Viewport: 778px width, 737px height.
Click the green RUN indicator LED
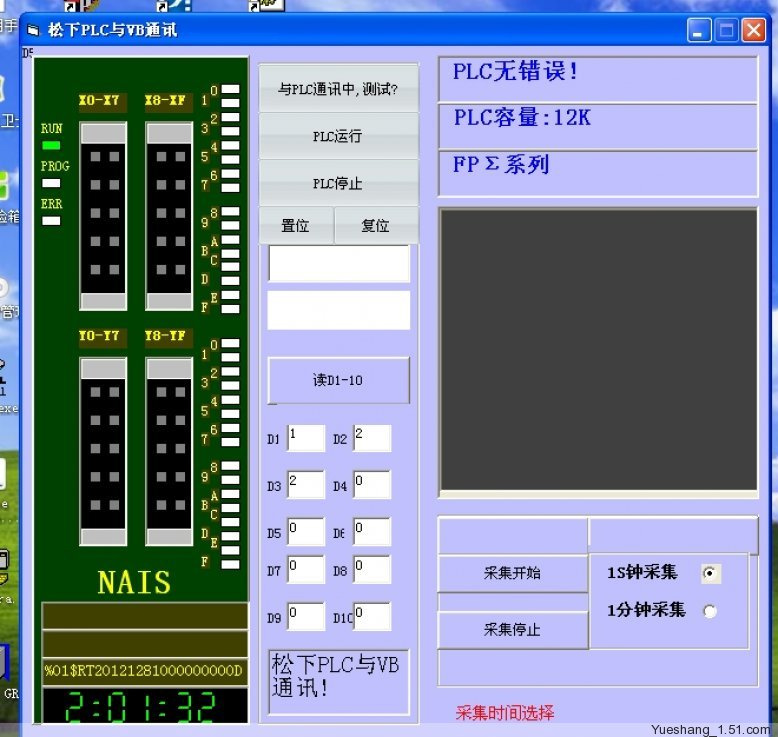pos(51,146)
